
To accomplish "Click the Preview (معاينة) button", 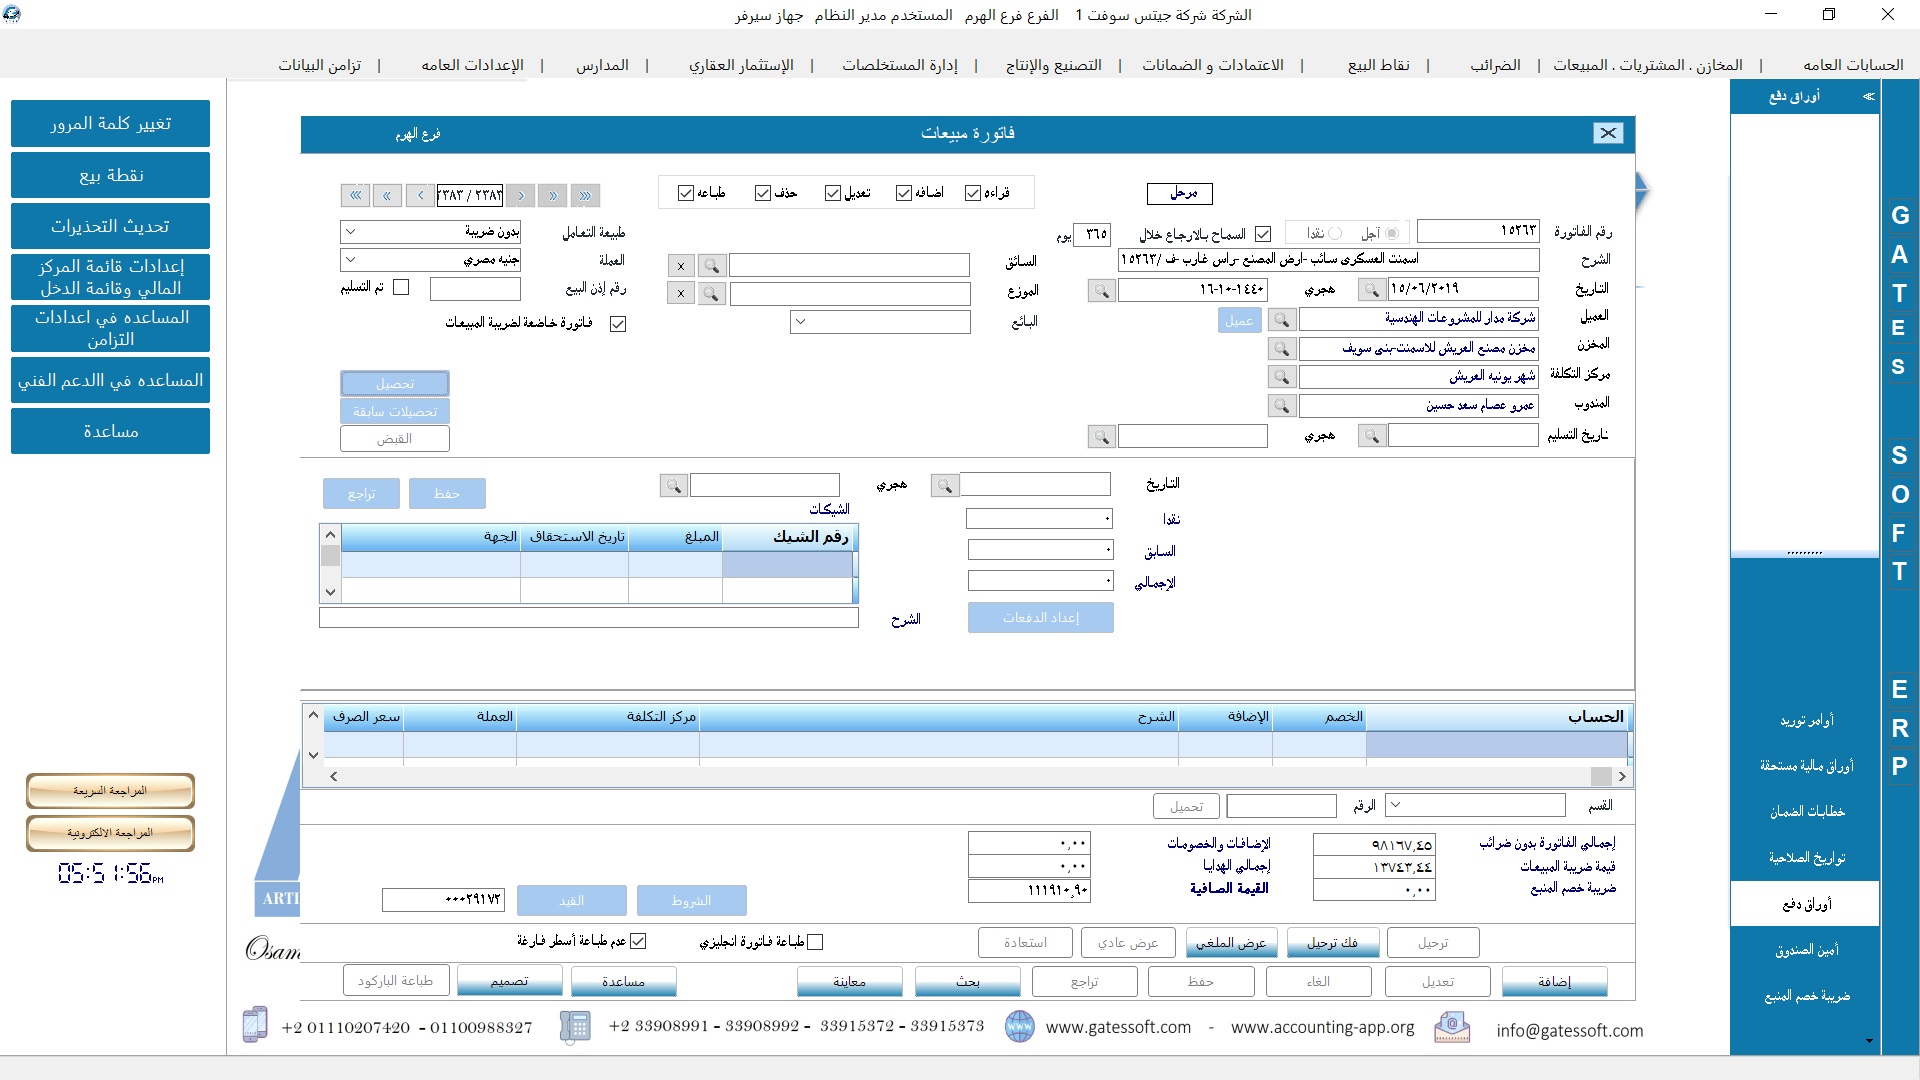I will tap(849, 982).
